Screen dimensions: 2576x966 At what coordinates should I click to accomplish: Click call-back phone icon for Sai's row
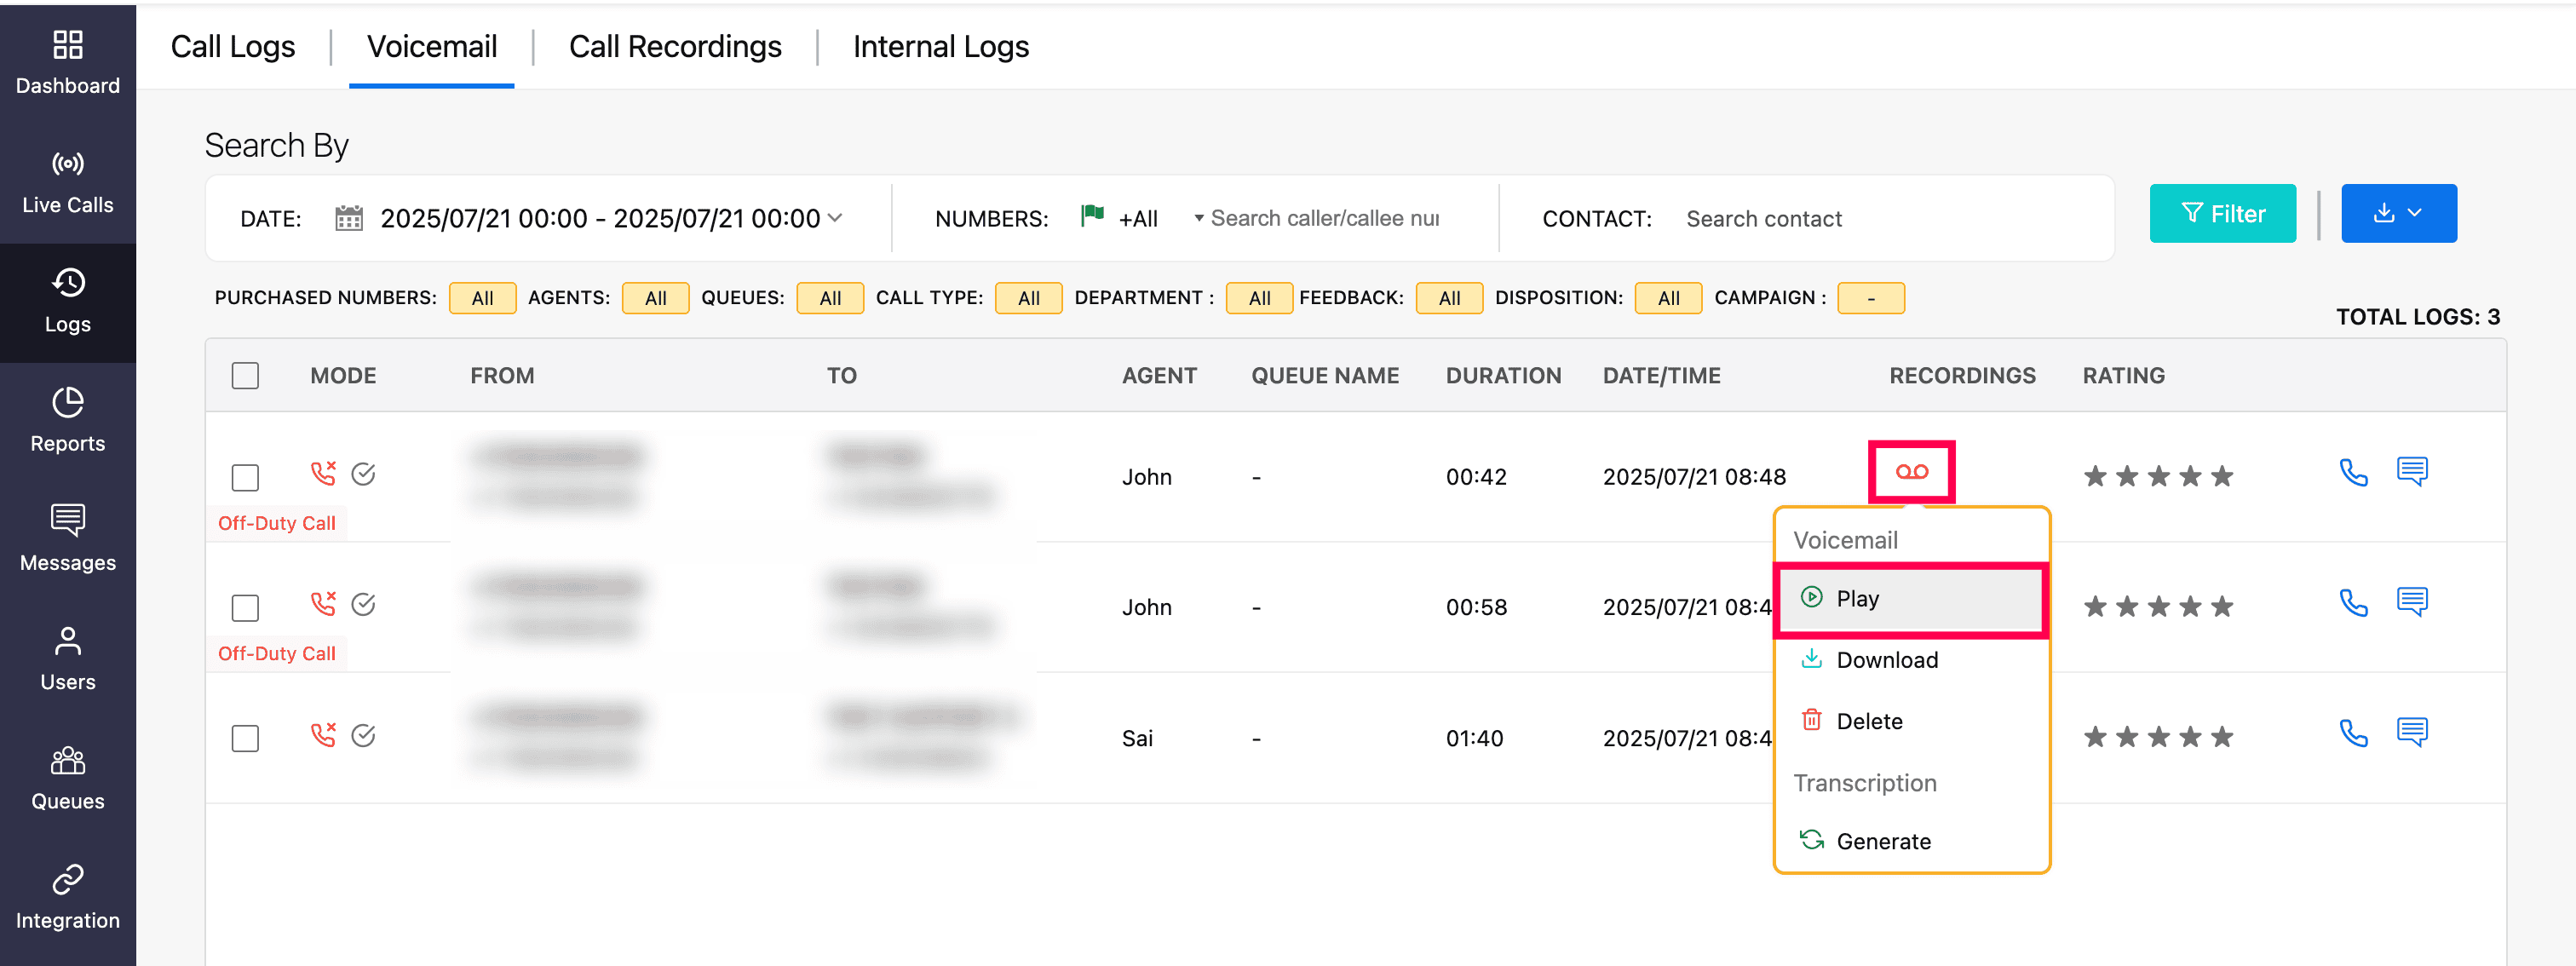(2352, 734)
